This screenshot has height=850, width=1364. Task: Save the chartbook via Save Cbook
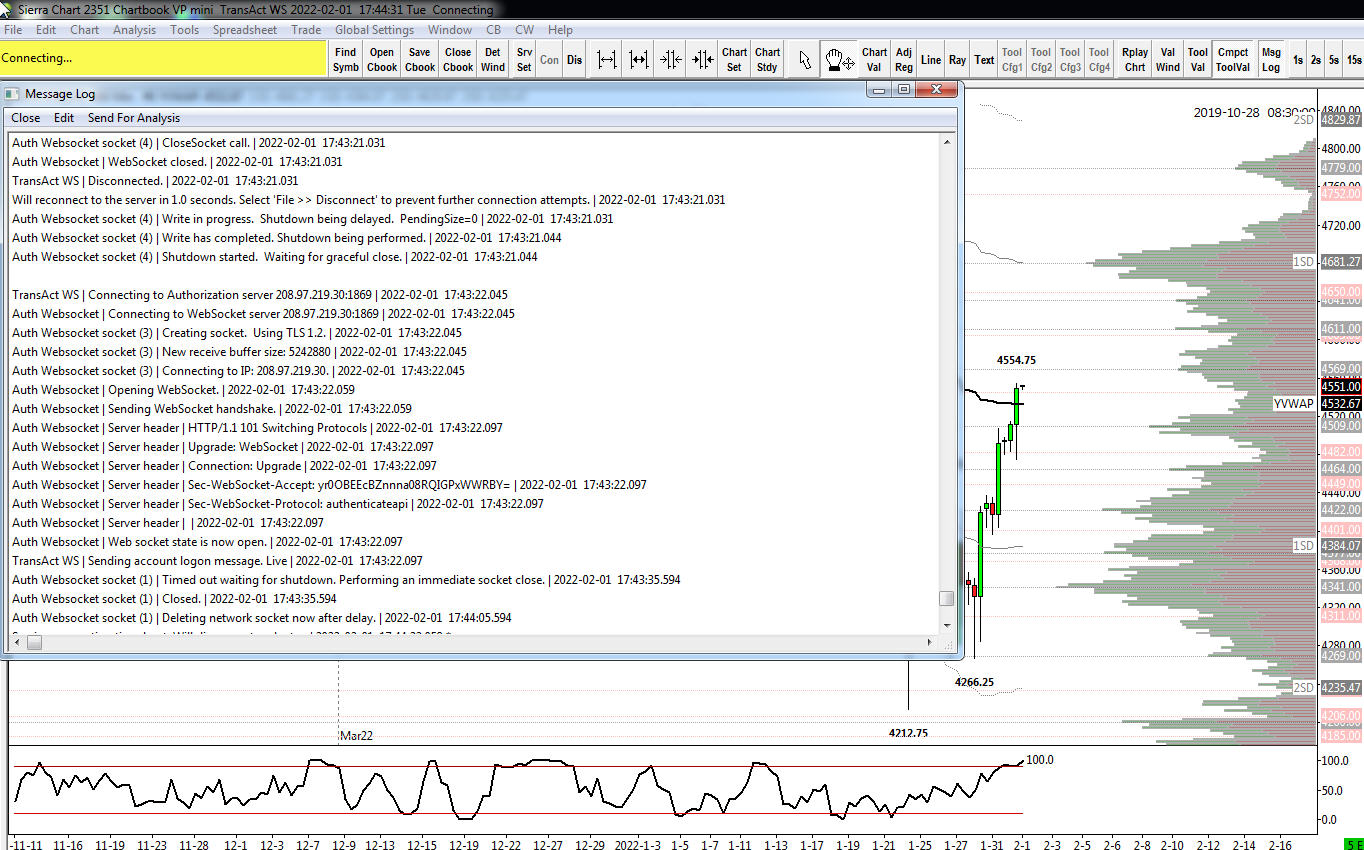(420, 60)
